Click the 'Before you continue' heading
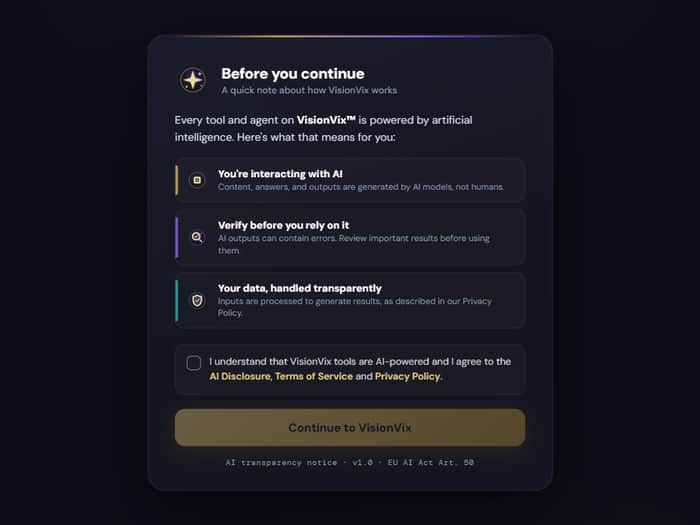The height and width of the screenshot is (525, 700). tap(293, 74)
